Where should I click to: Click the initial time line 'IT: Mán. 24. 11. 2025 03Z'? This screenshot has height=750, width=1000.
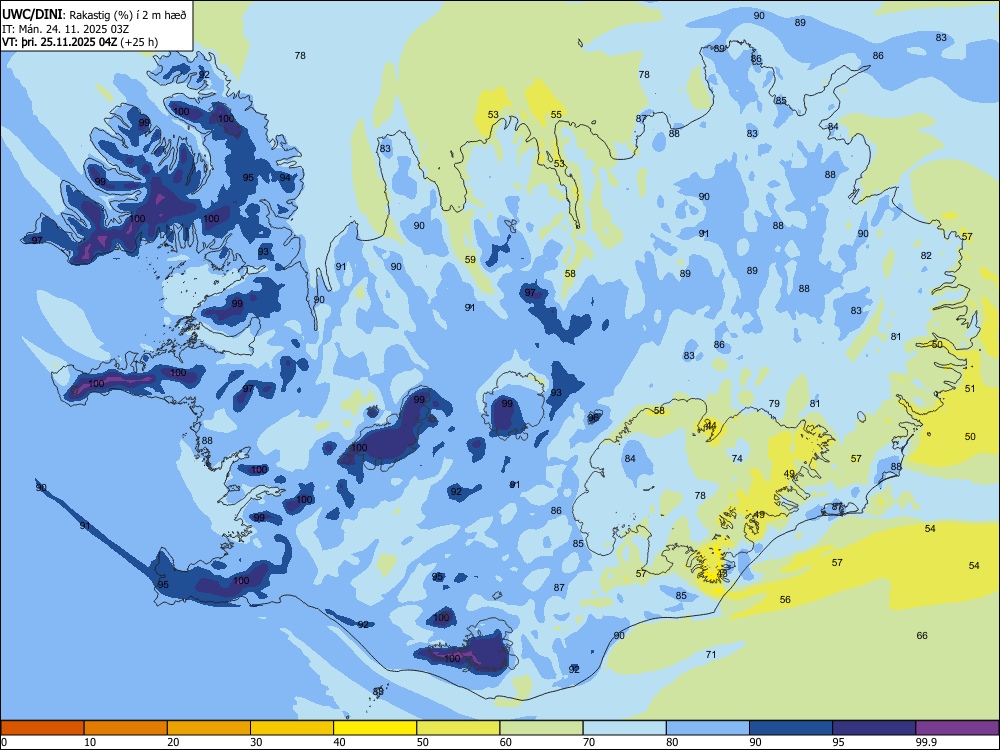coord(66,29)
